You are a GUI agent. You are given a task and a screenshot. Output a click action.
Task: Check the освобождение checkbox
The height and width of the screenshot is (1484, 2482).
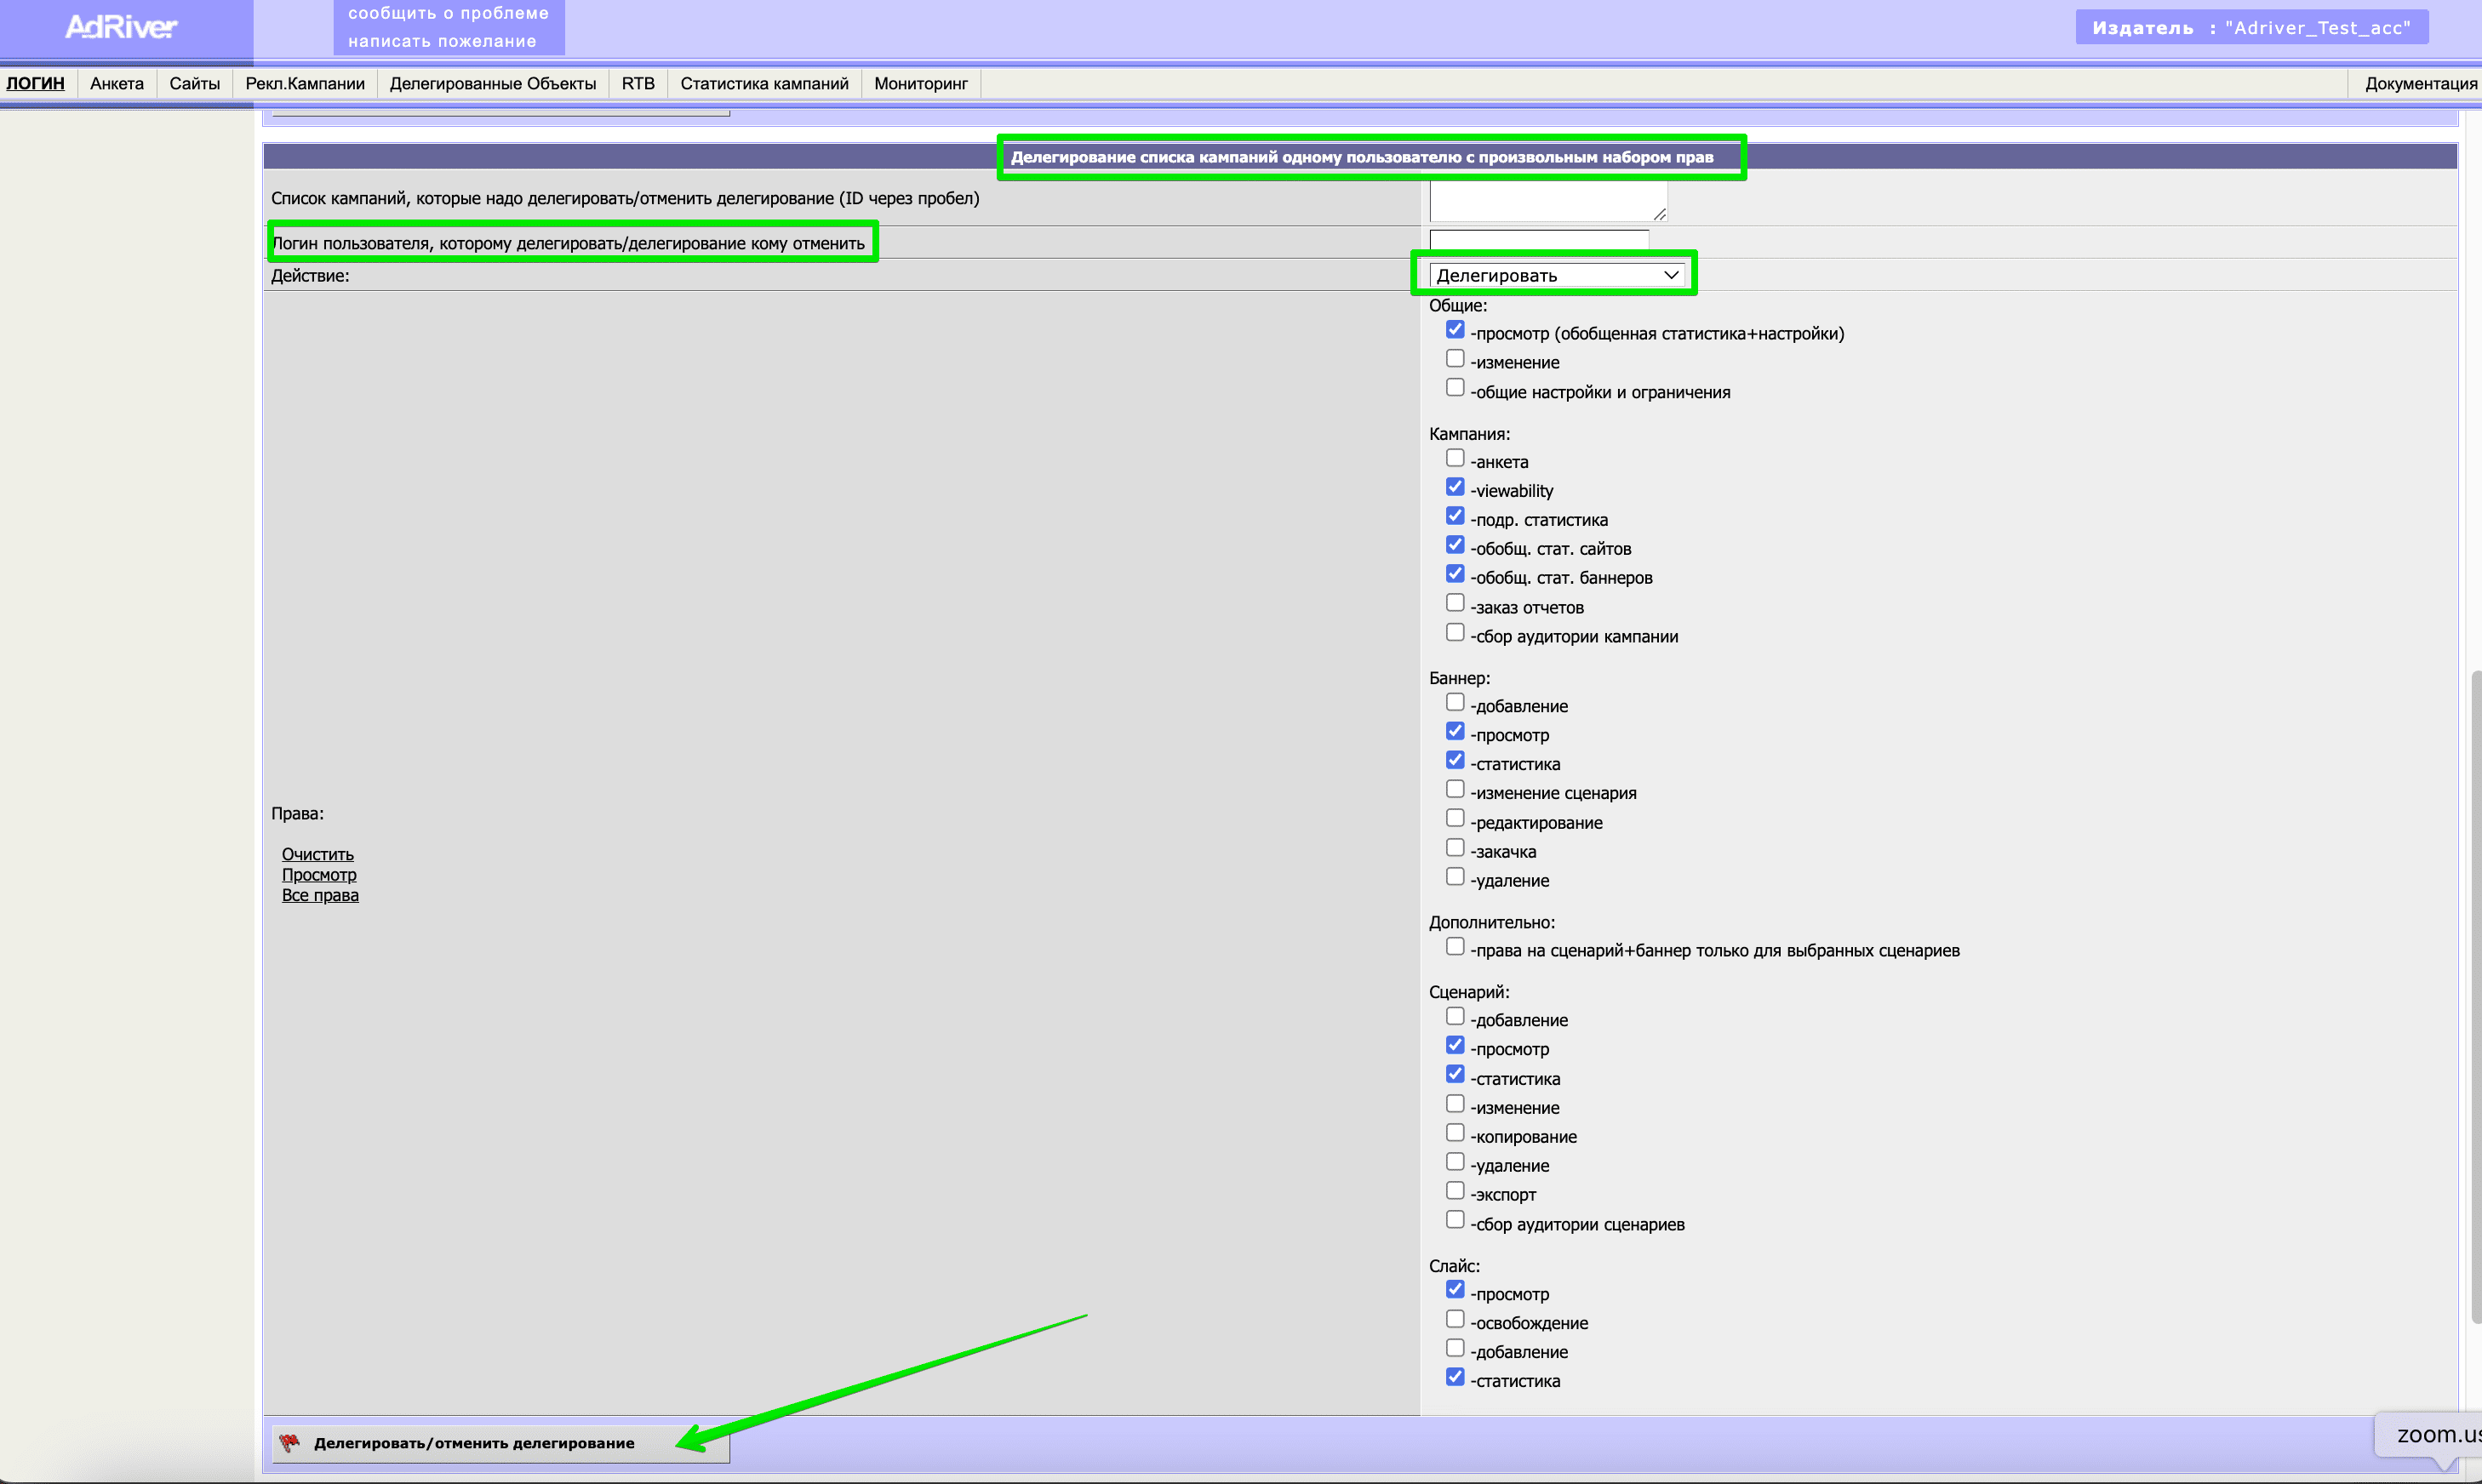[x=1455, y=1319]
